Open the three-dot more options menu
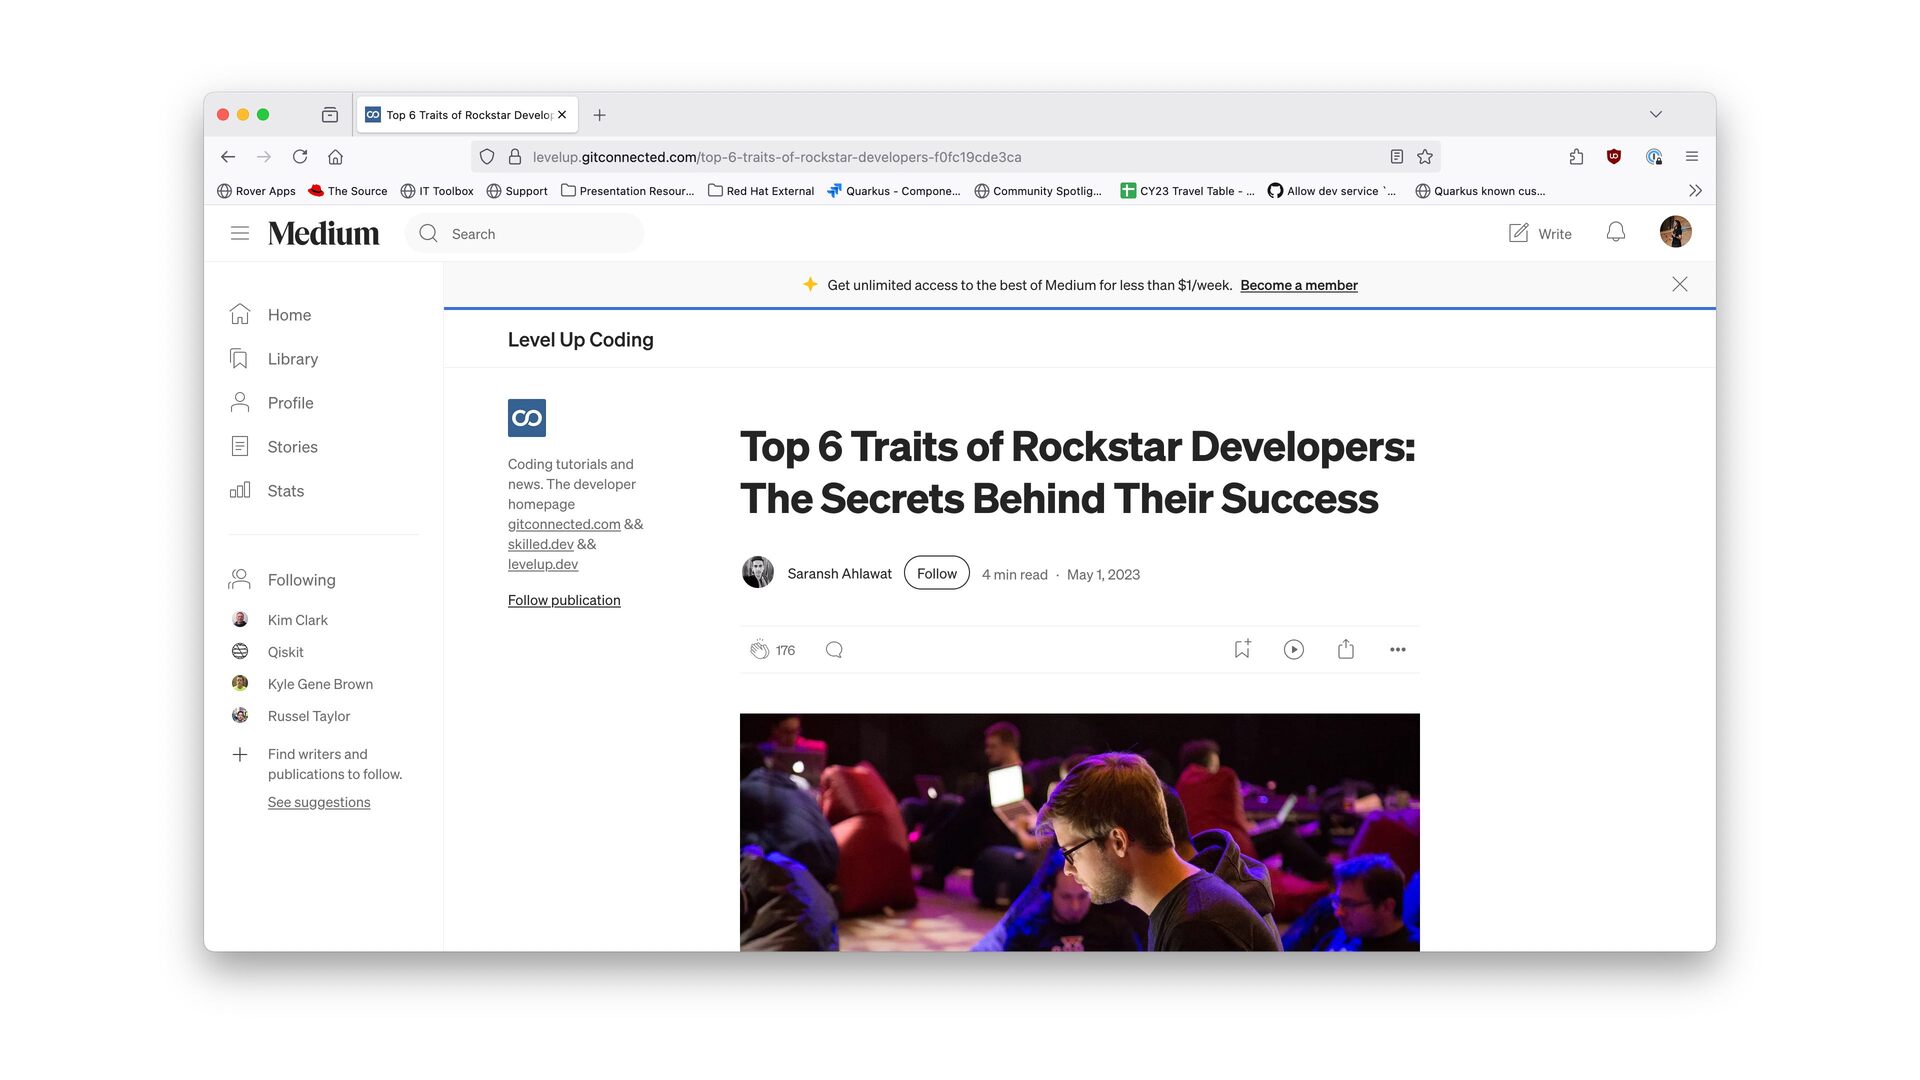The height and width of the screenshot is (1080, 1920). 1398,650
